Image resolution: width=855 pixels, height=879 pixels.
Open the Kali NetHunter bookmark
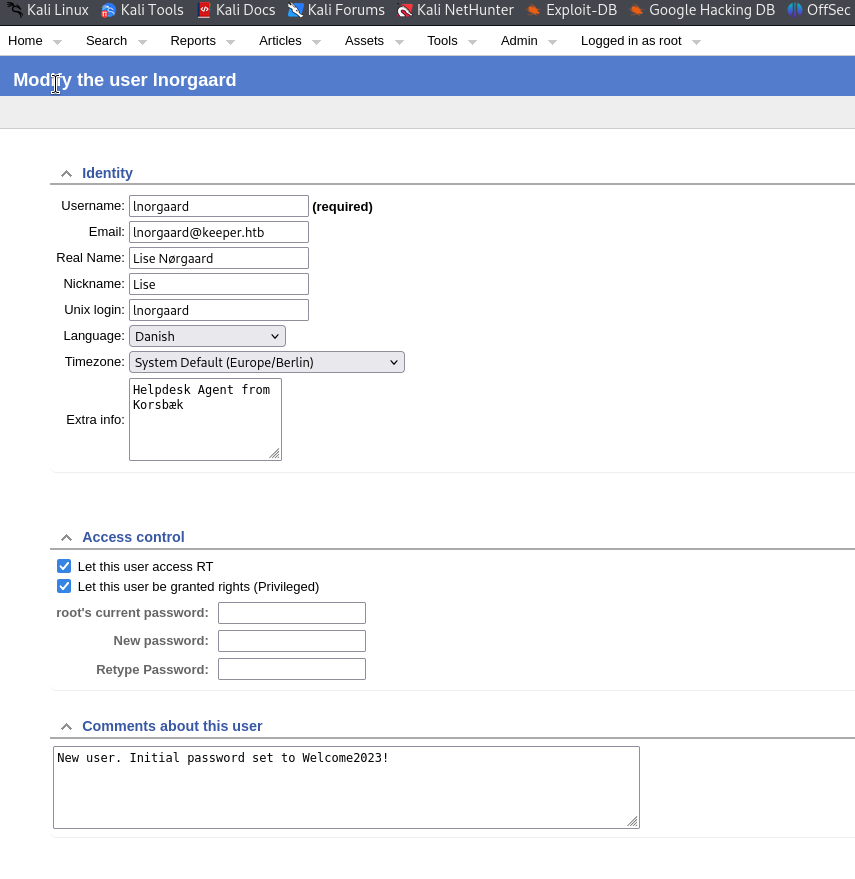tap(455, 10)
